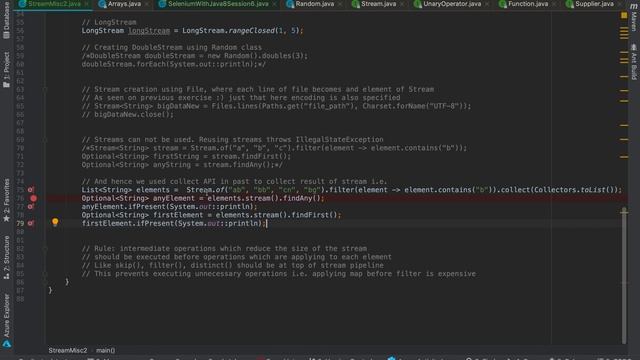The height and width of the screenshot is (360, 640).
Task: Close the Function.java tab
Action: point(554,4)
